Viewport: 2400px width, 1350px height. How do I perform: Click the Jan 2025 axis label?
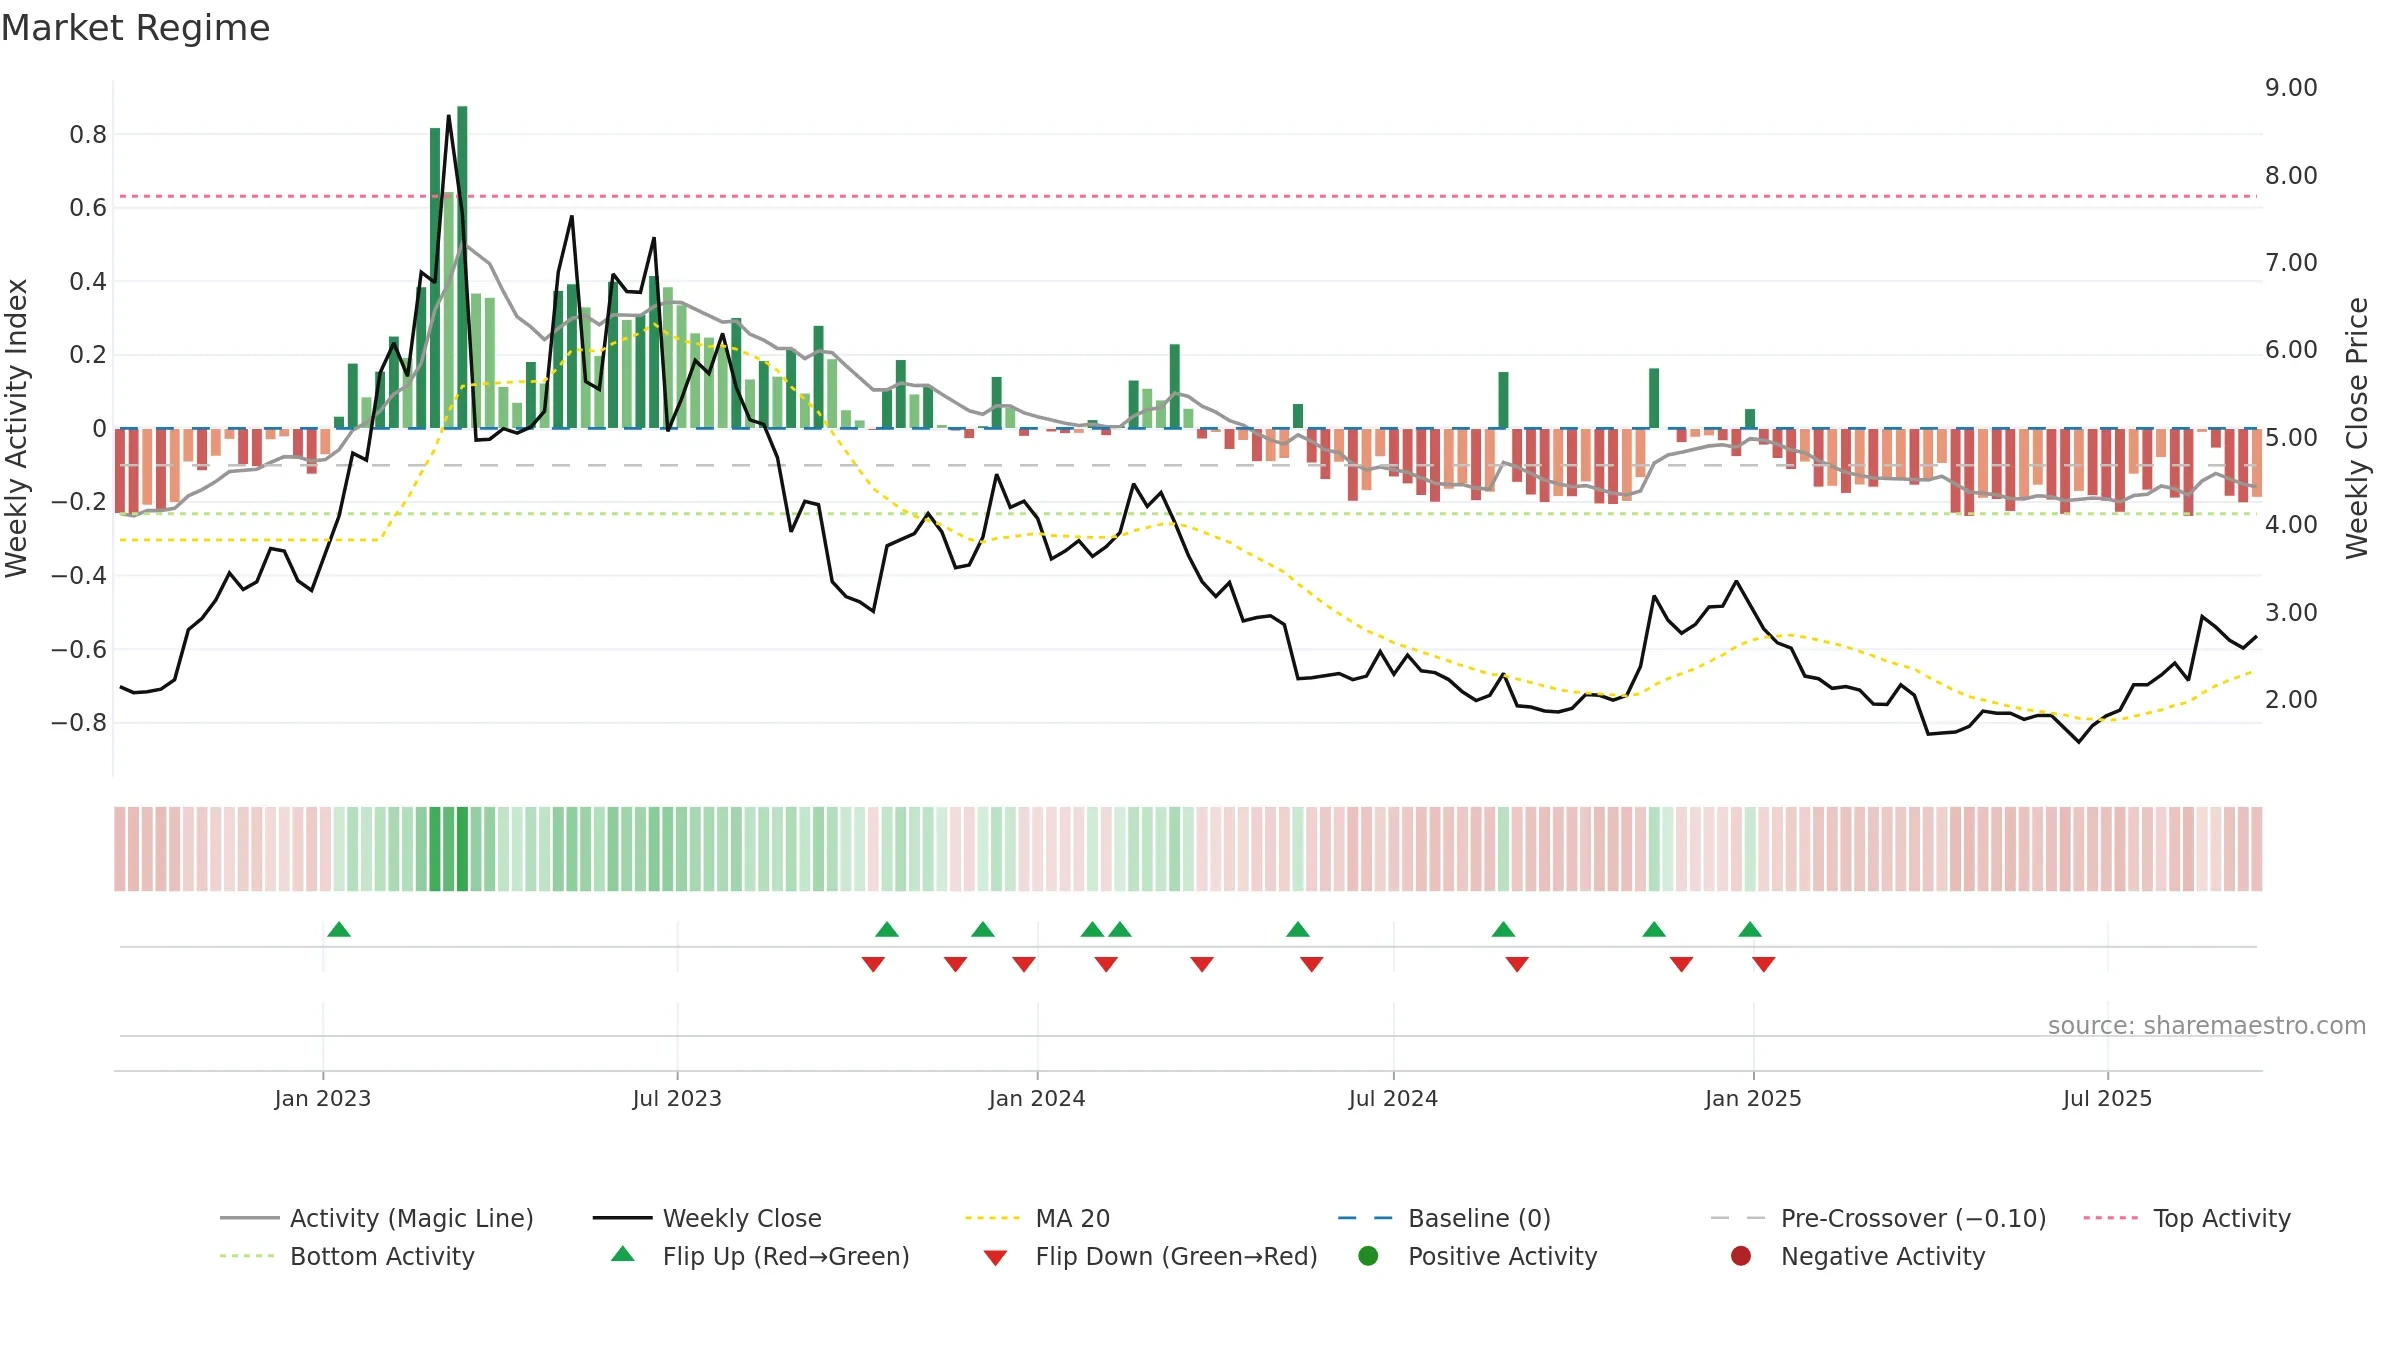pyautogui.click(x=1753, y=1098)
